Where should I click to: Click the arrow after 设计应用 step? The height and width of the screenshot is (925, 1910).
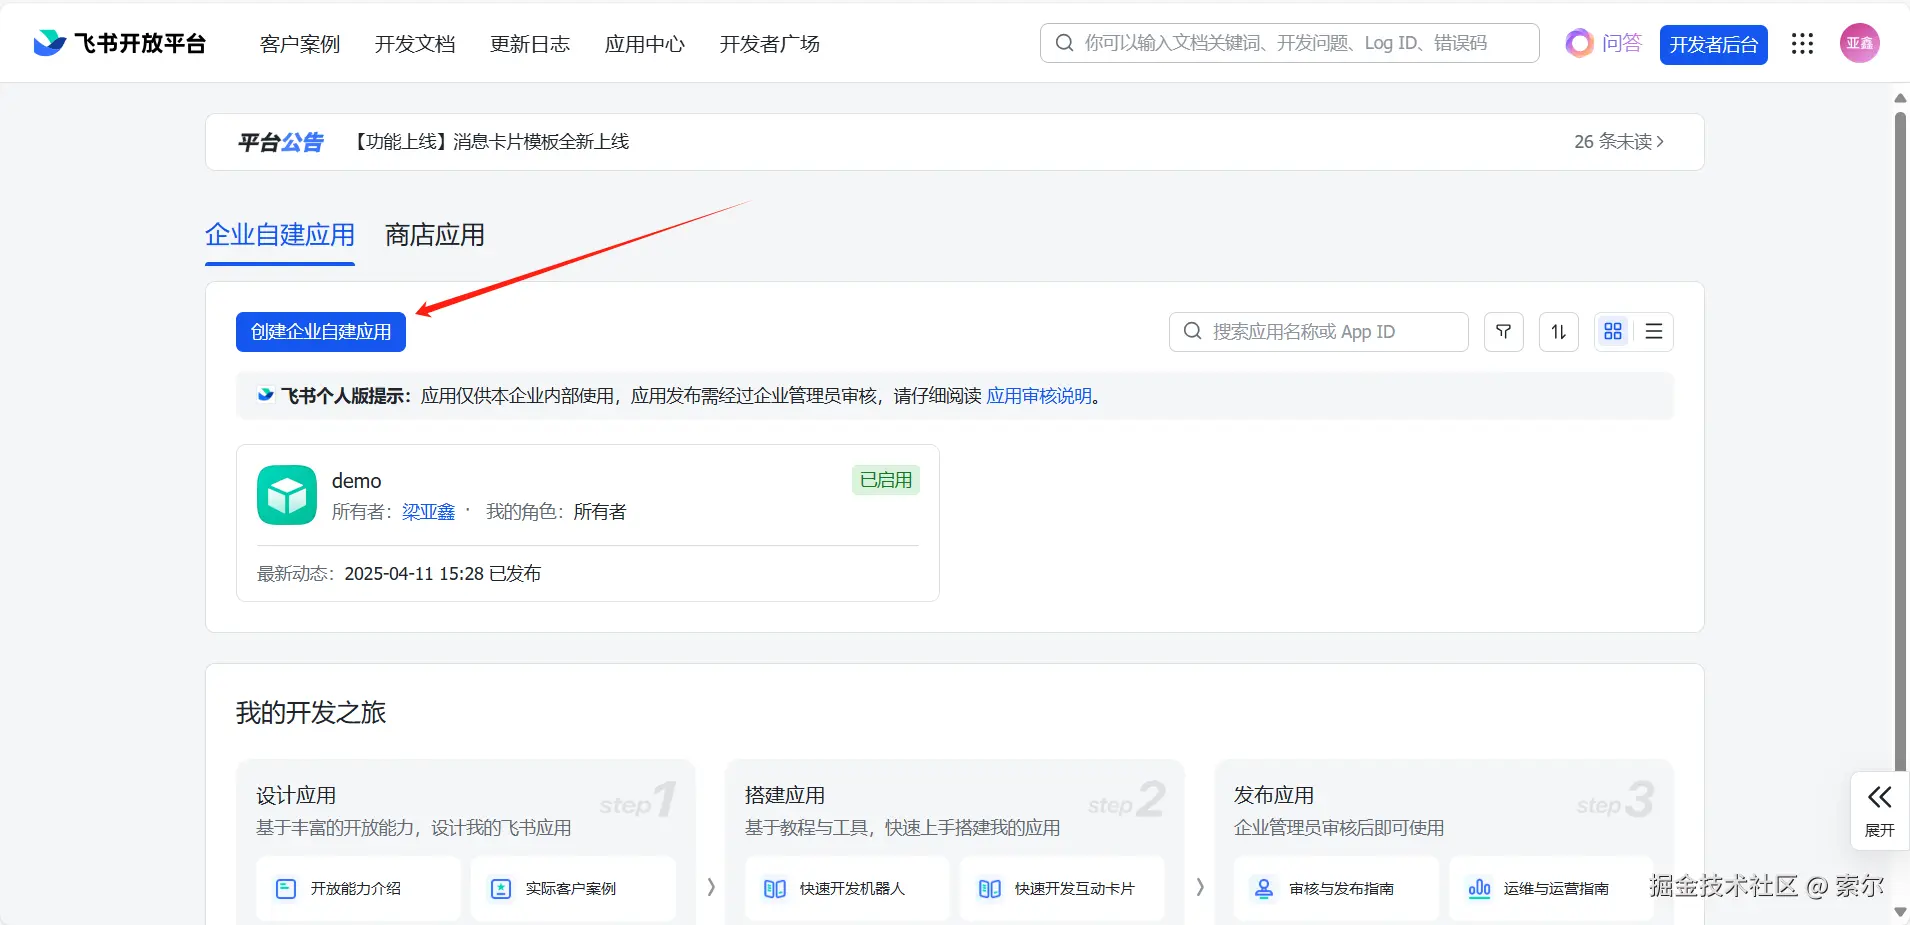711,887
